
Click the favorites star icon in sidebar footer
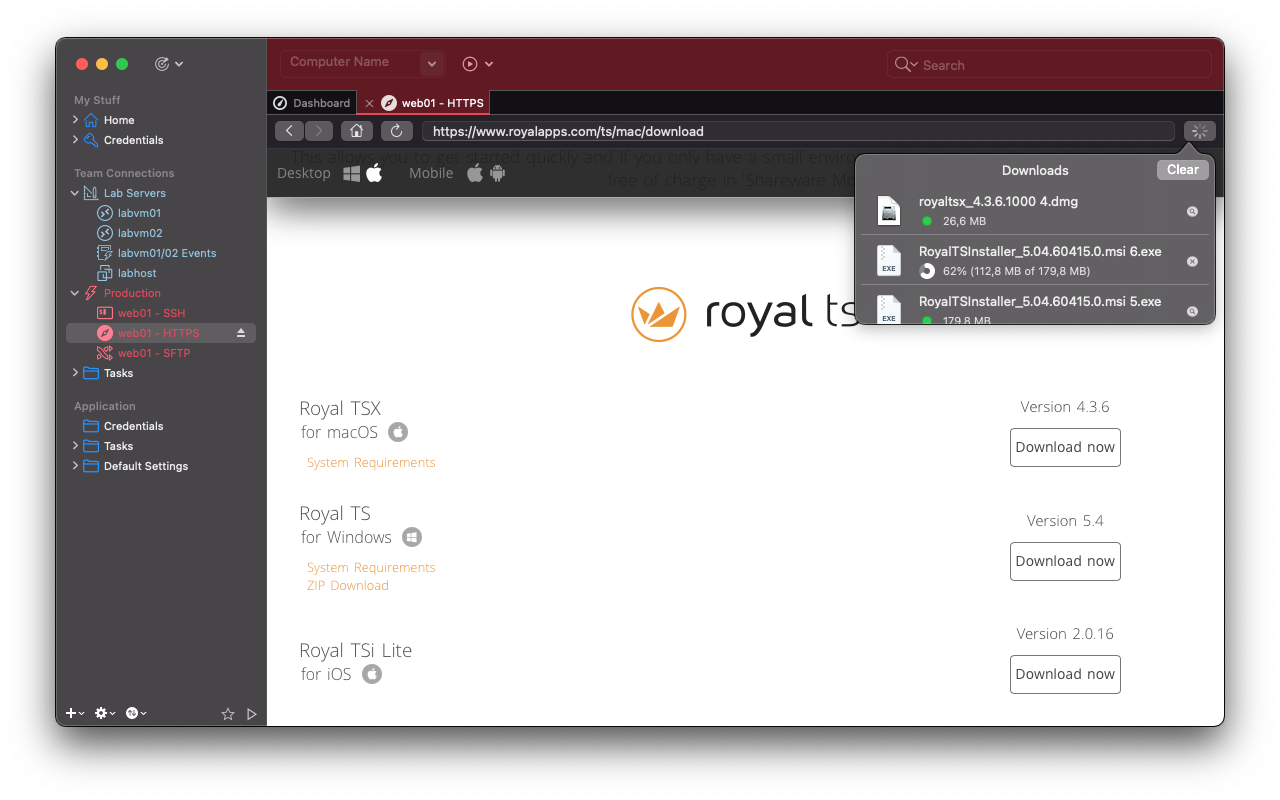coord(227,714)
